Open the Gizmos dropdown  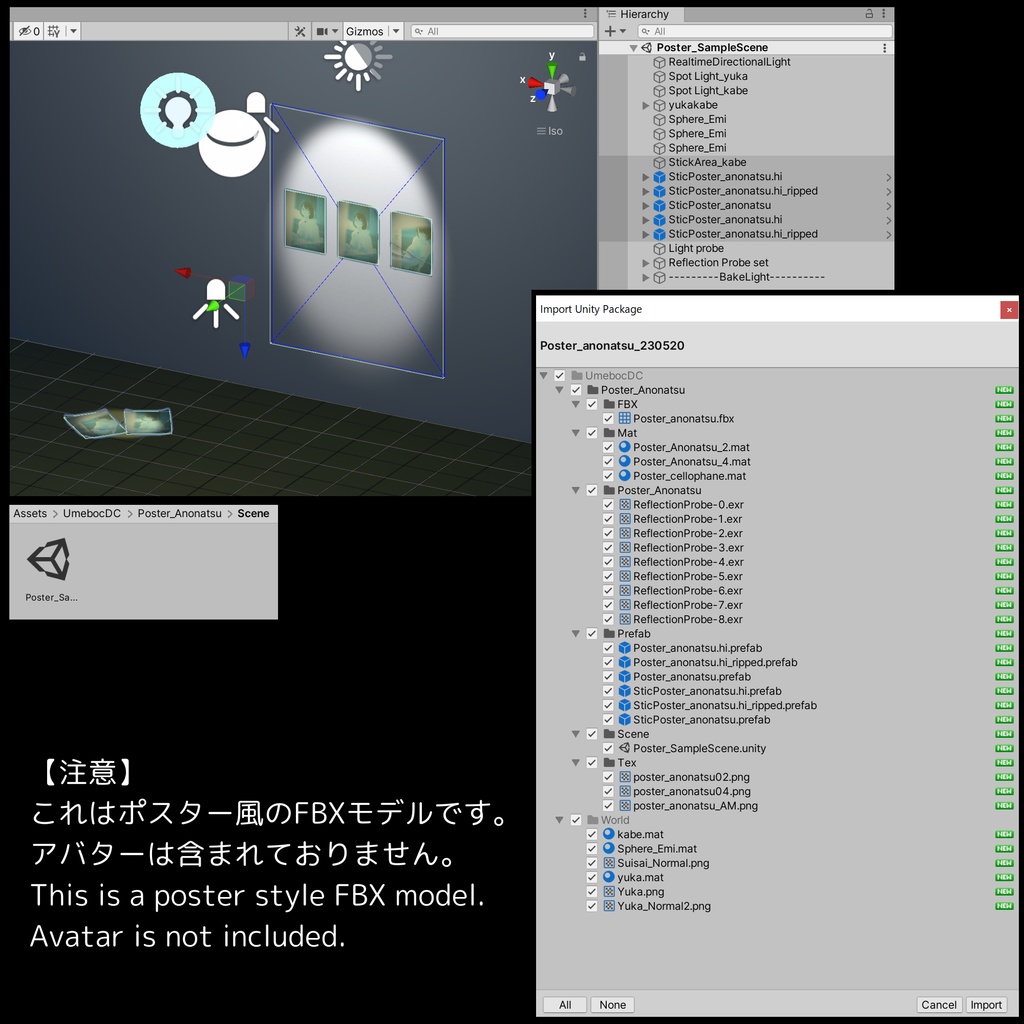pos(370,30)
